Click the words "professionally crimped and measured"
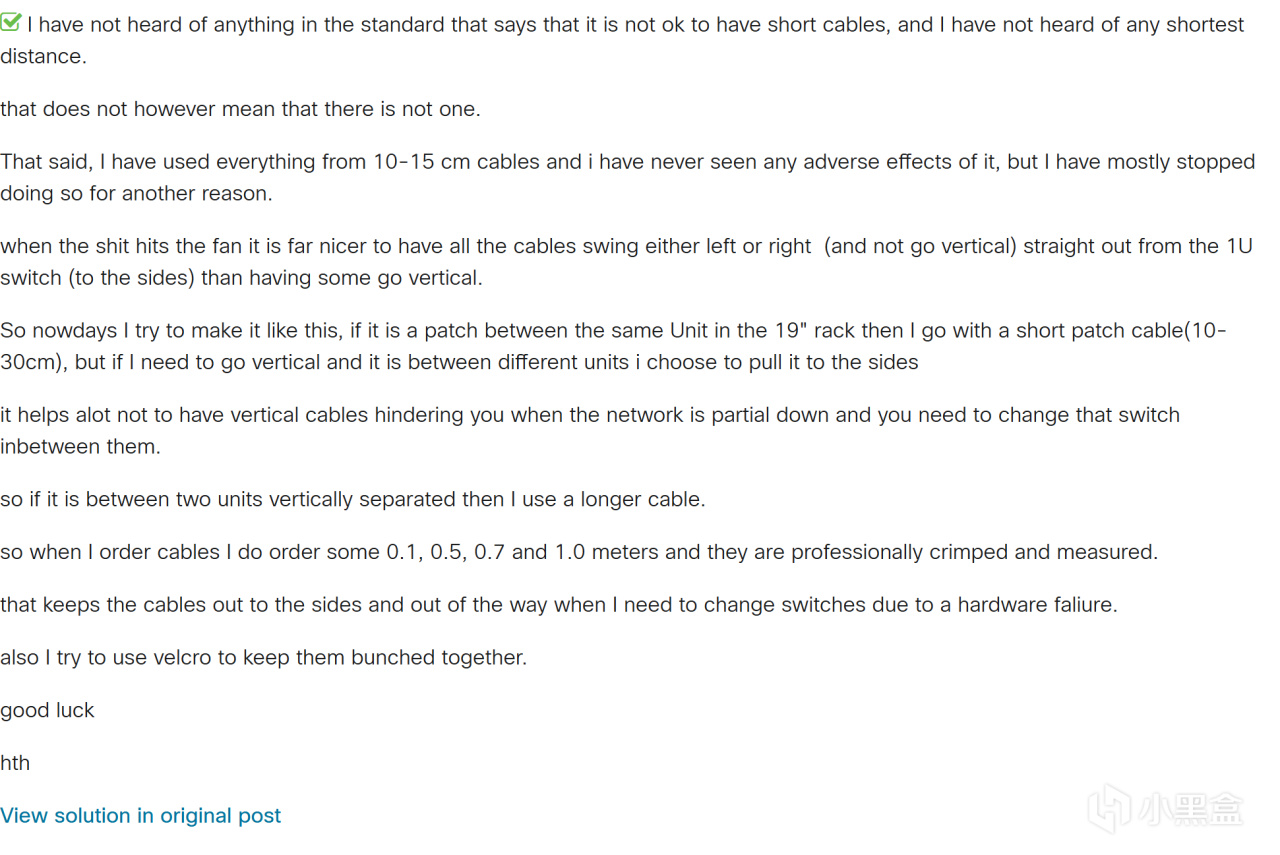Viewport: 1280px width, 855px height. 974,552
